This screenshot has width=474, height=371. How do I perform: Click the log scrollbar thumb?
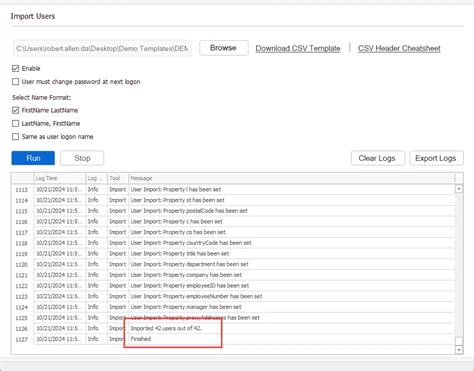tap(459, 341)
